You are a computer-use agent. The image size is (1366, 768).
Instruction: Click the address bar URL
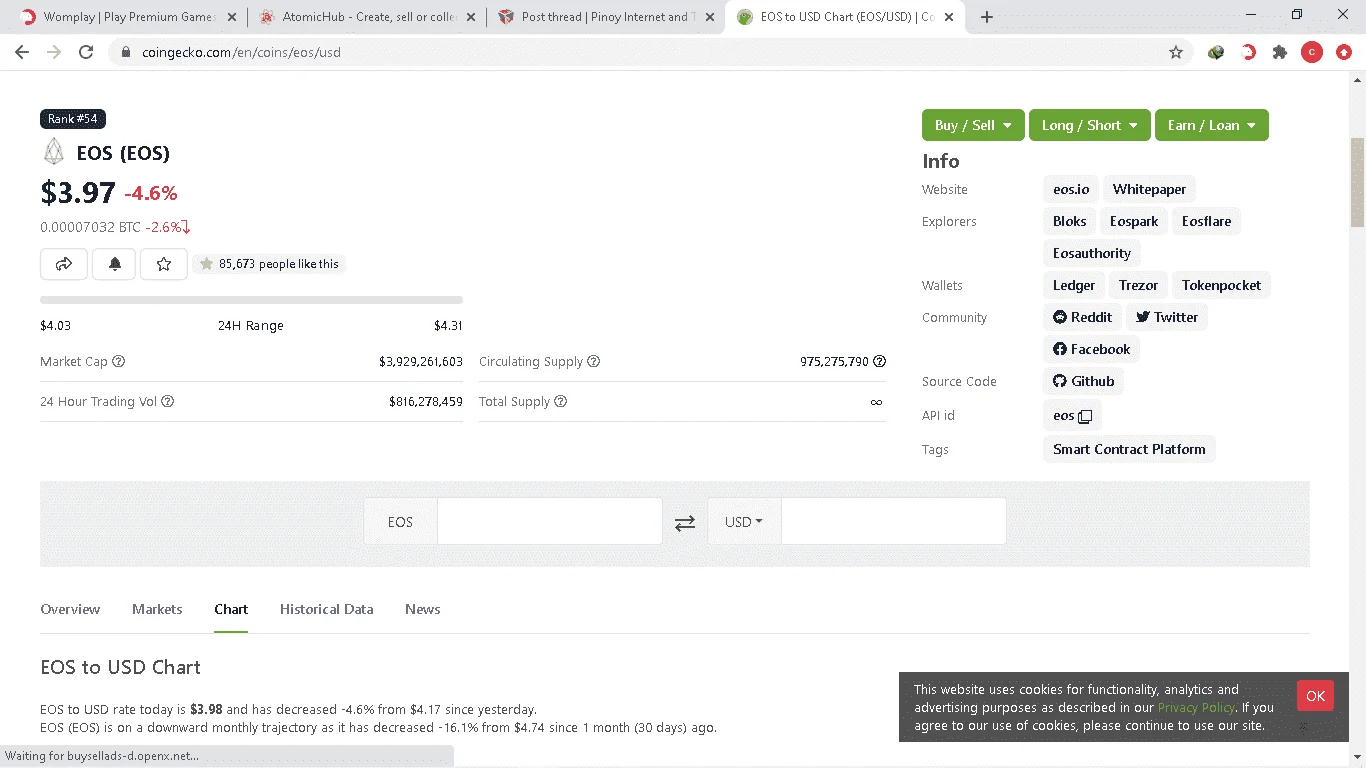click(241, 52)
